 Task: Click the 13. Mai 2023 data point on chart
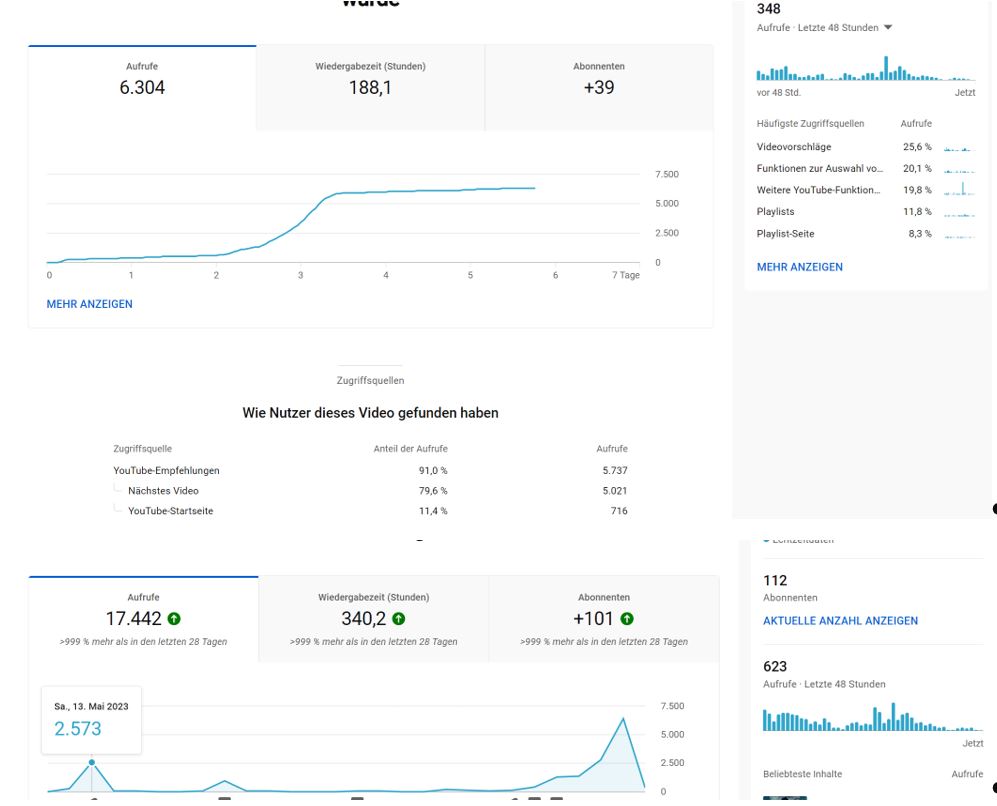click(92, 762)
